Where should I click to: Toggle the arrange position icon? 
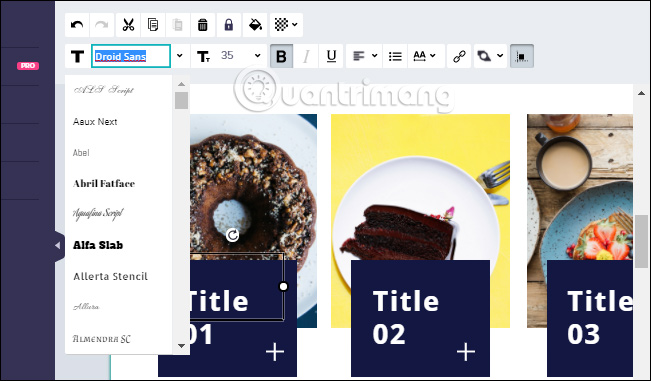point(522,56)
